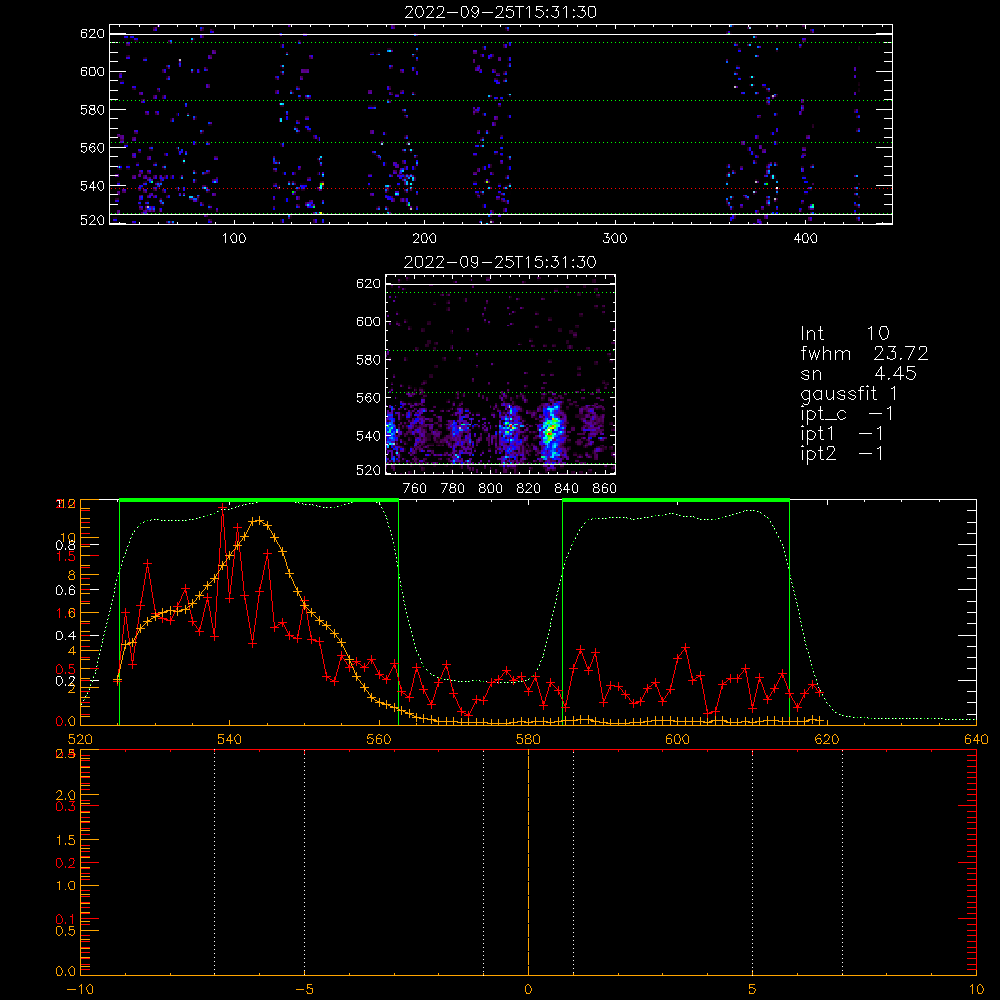Click x-axis label -10 on bottom plot
Screen dimensions: 1000x1000
click(x=80, y=989)
